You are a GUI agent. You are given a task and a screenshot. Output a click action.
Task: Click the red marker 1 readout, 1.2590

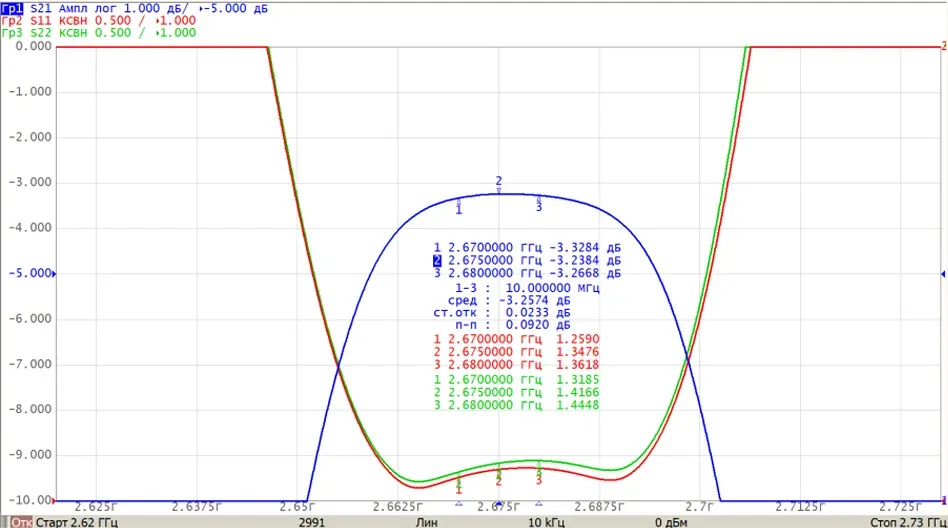point(516,339)
